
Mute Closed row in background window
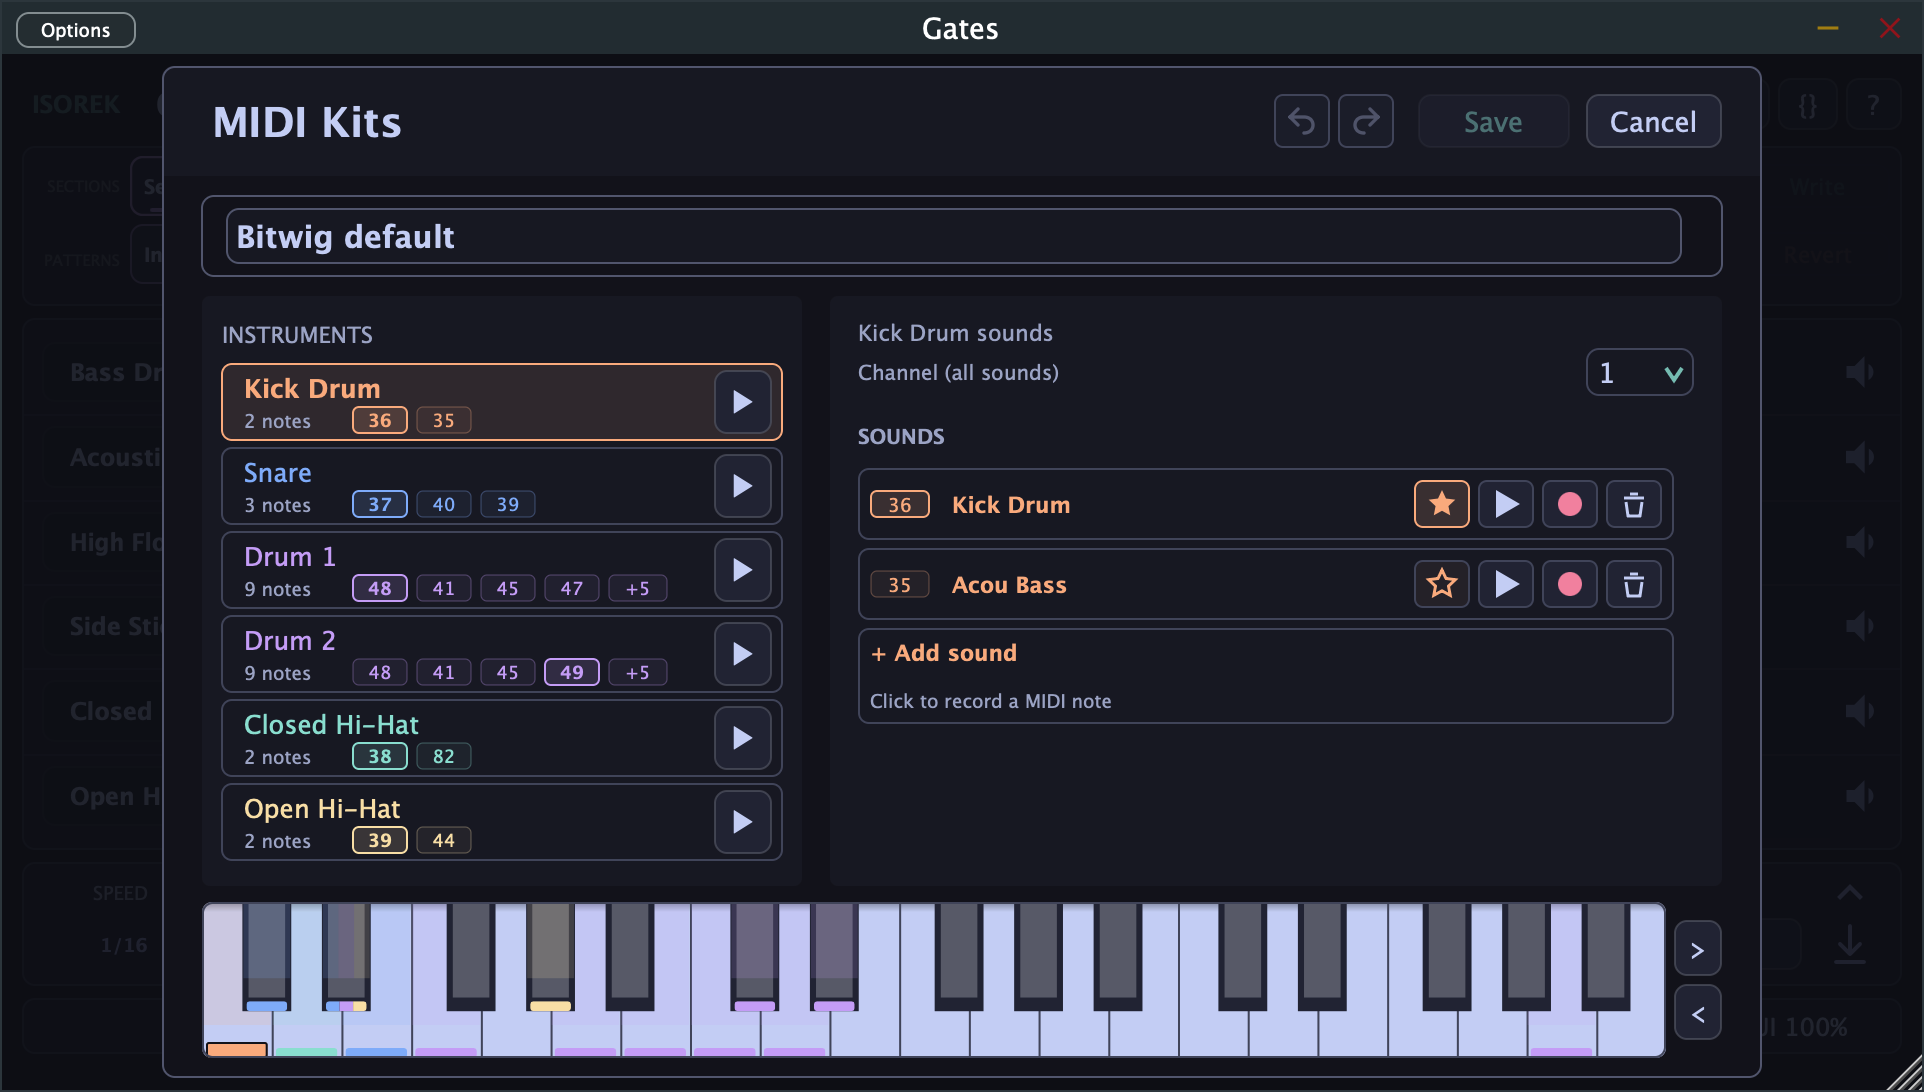pyautogui.click(x=1859, y=711)
